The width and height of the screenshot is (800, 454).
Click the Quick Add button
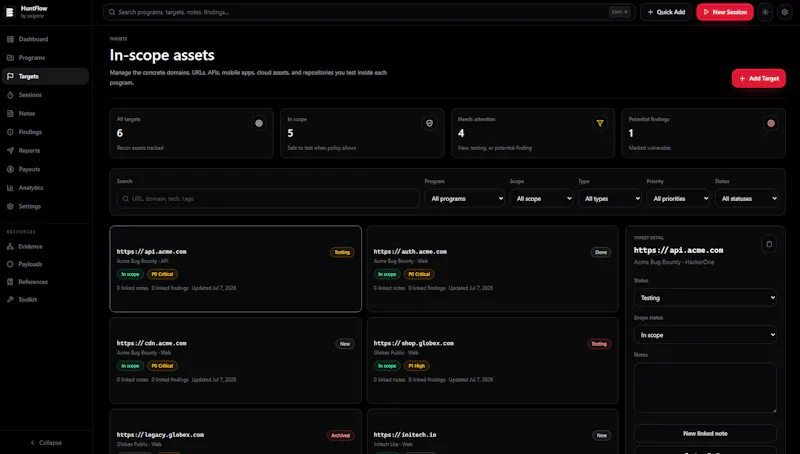[x=666, y=12]
